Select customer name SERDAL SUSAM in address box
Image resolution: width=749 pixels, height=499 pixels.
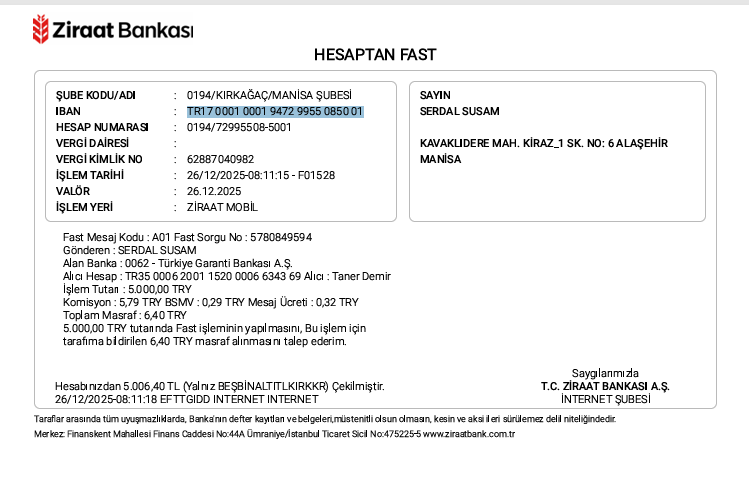(460, 111)
